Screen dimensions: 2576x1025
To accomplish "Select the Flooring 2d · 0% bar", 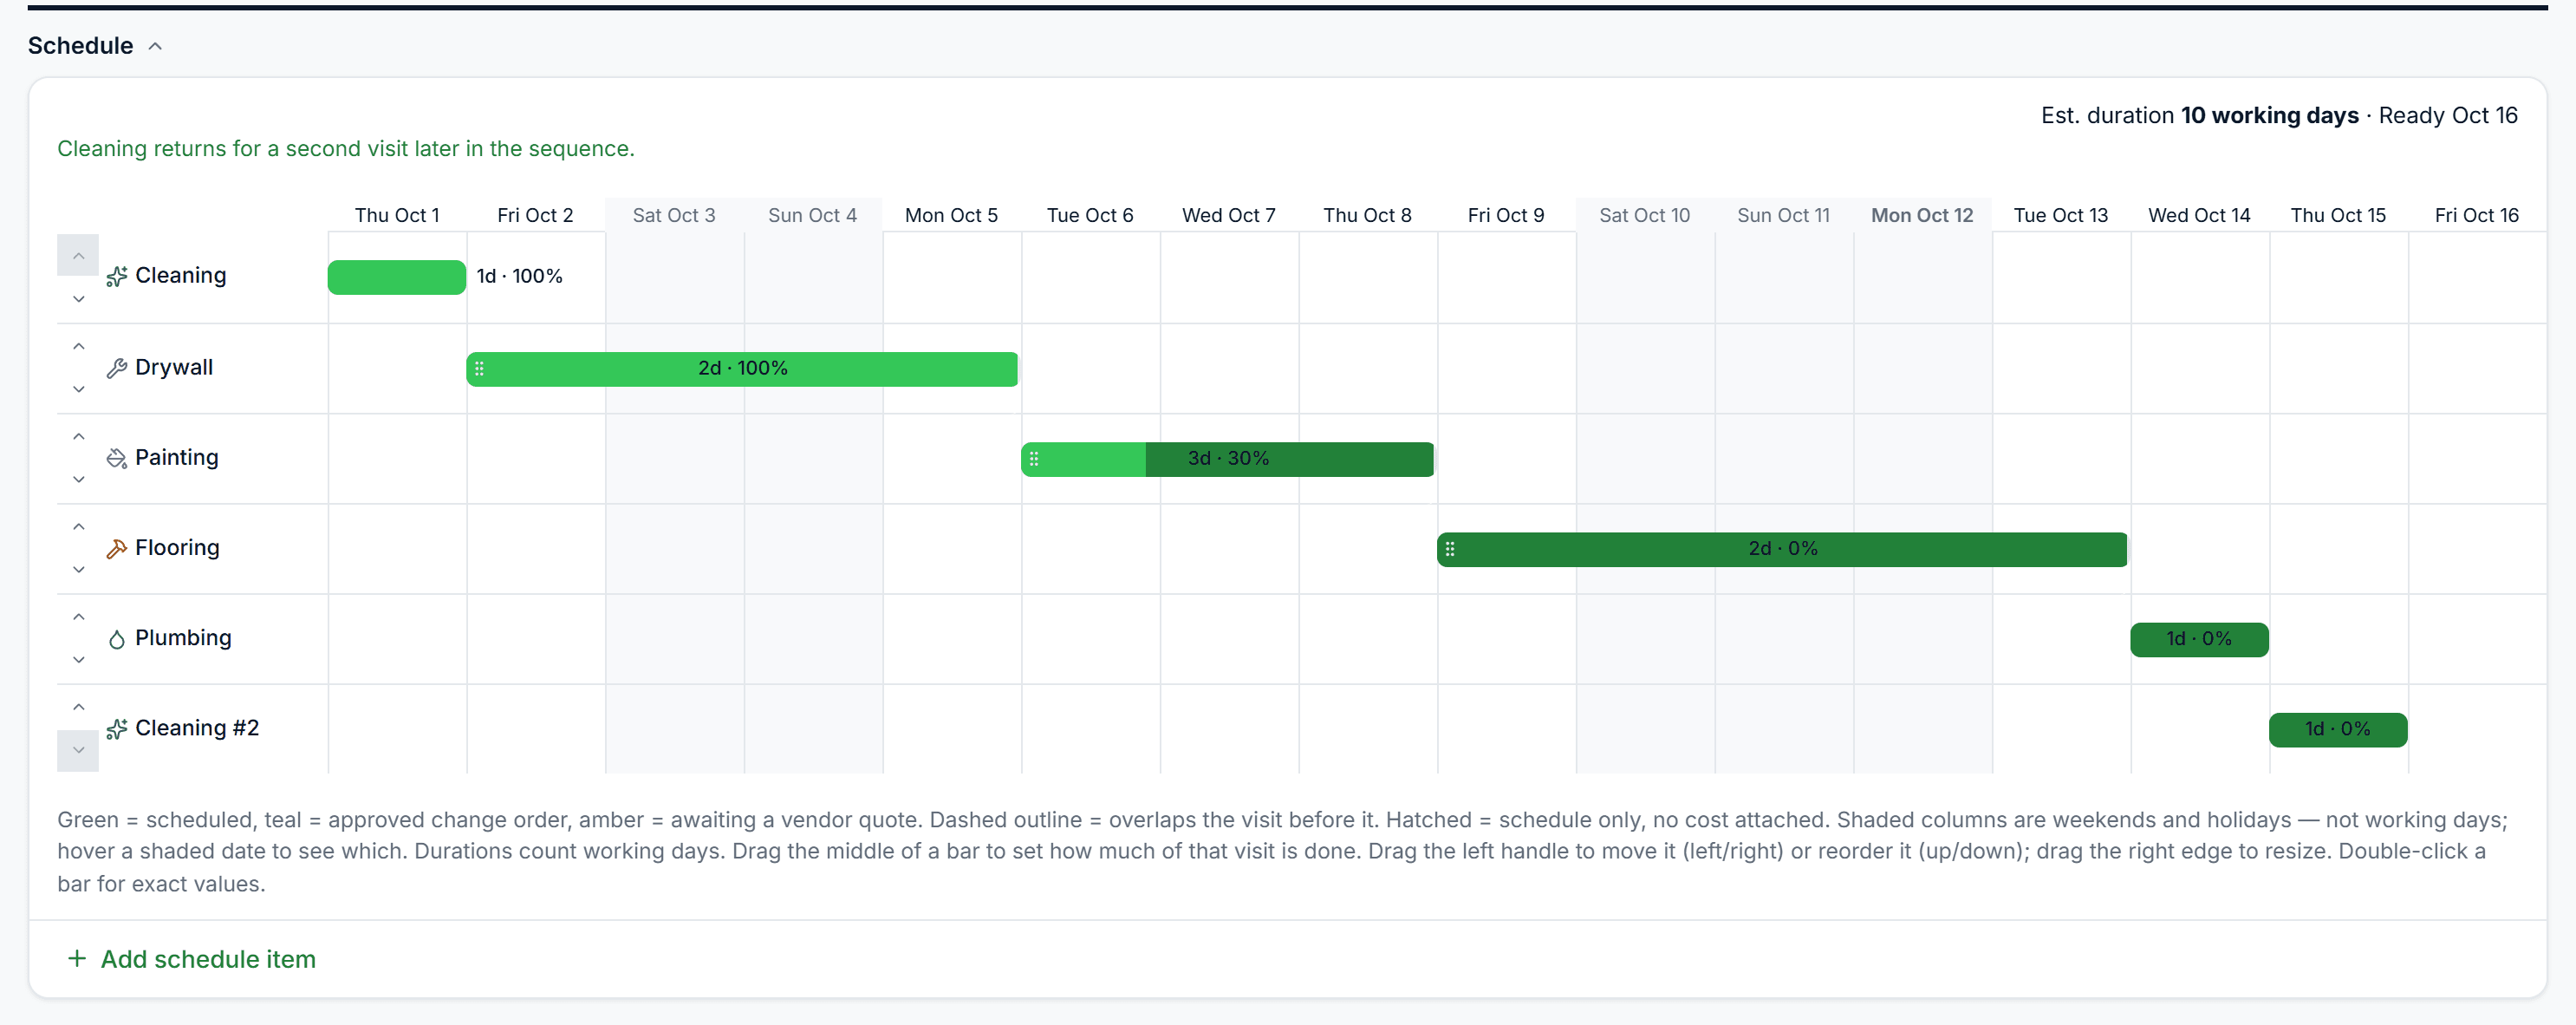I will (1782, 549).
